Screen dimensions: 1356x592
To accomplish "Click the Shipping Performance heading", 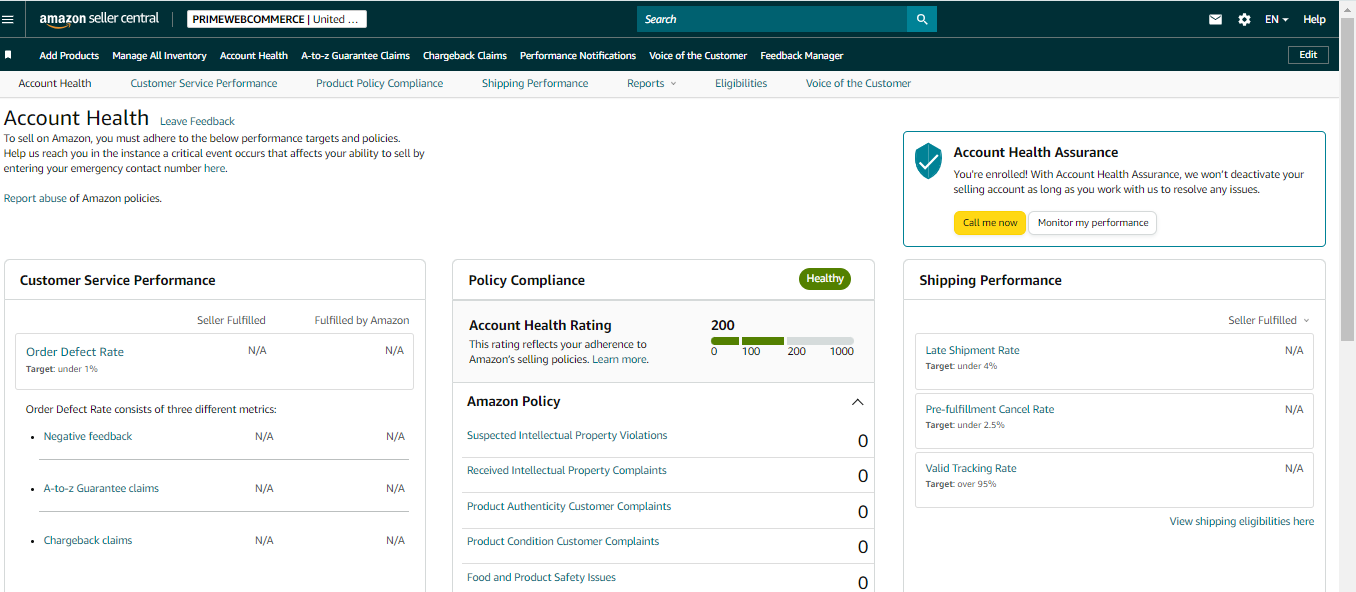I will coord(990,280).
